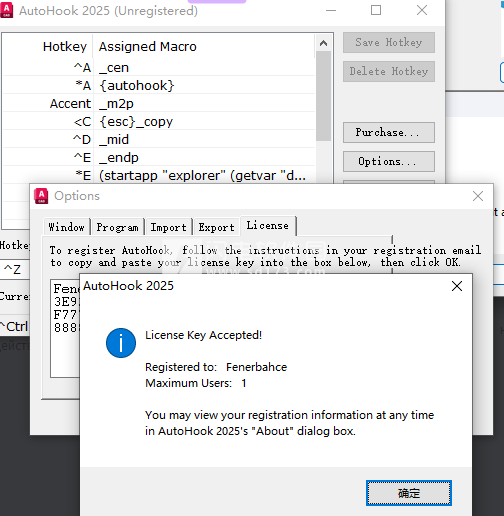
Task: Maximize the AutoHook 2025 main window
Action: click(376, 10)
